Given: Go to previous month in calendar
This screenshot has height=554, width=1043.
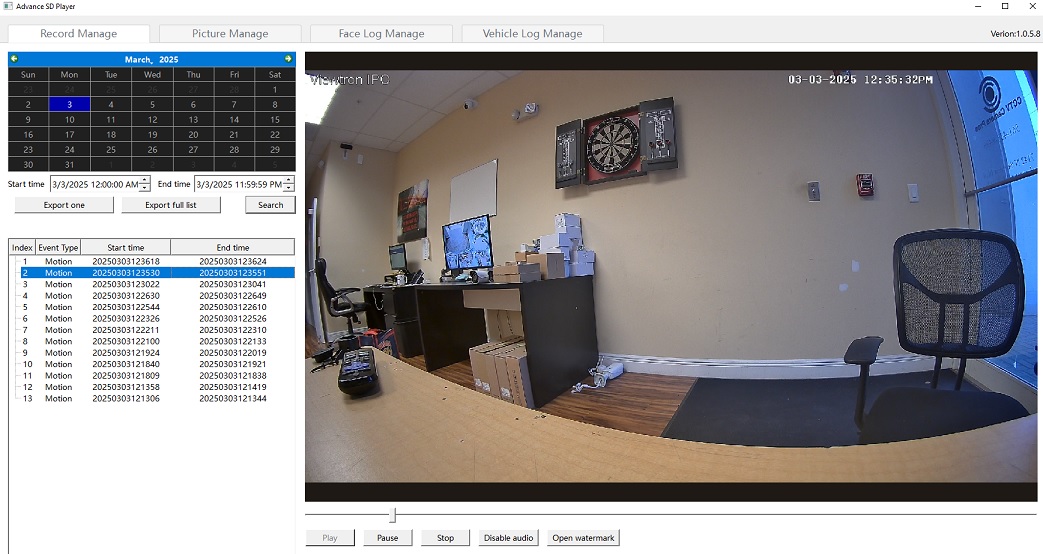Looking at the screenshot, I should [x=14, y=59].
